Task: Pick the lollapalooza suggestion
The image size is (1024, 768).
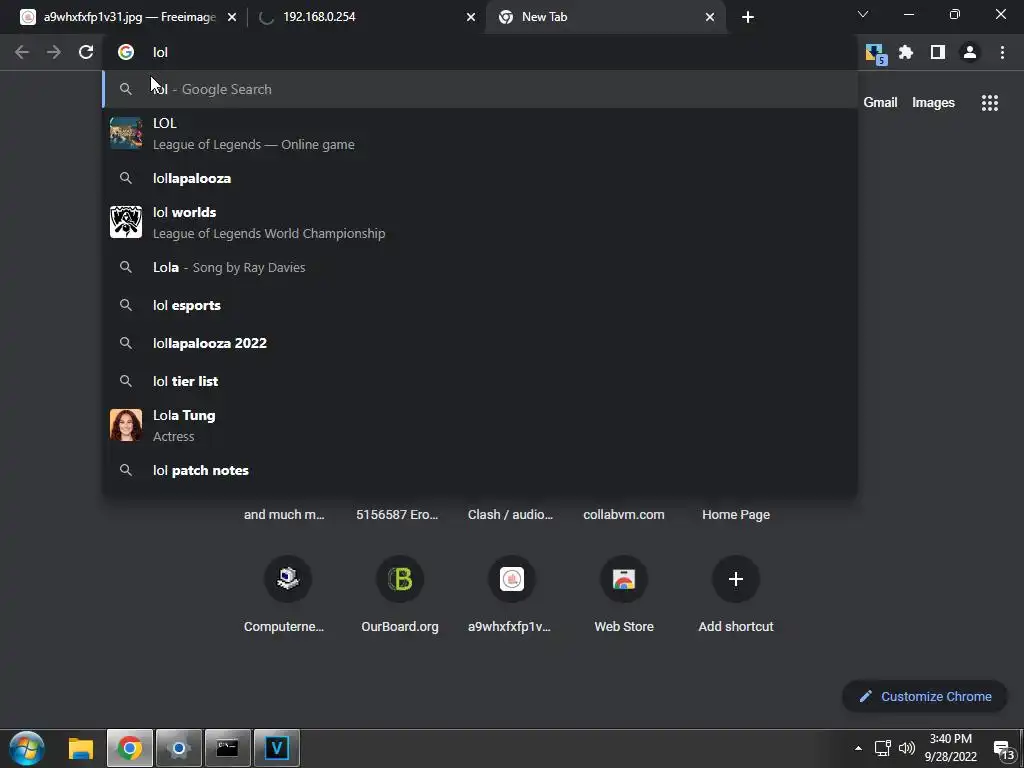Action: [x=480, y=178]
